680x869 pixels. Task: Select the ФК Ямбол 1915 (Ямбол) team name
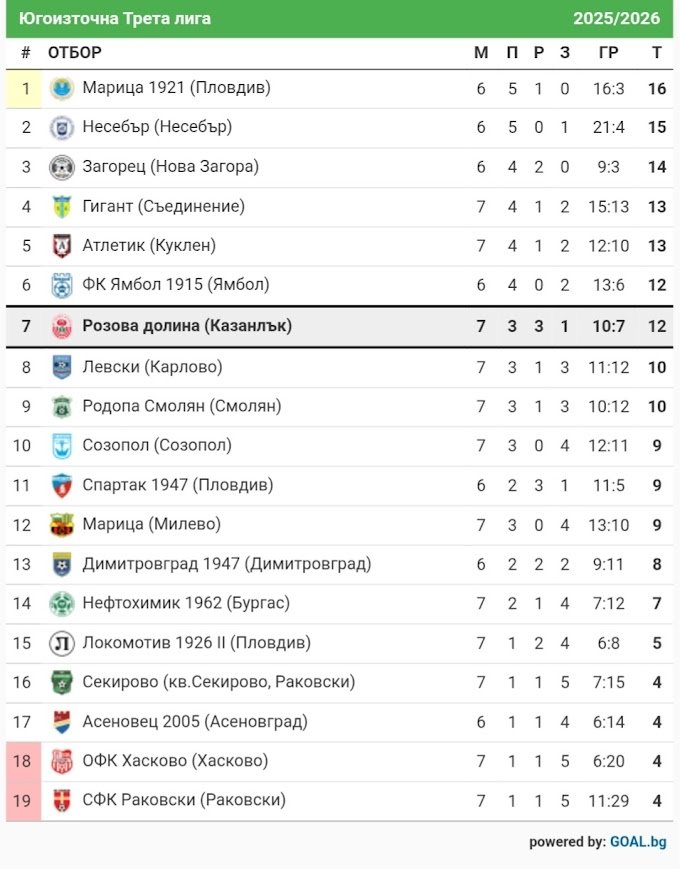(176, 285)
